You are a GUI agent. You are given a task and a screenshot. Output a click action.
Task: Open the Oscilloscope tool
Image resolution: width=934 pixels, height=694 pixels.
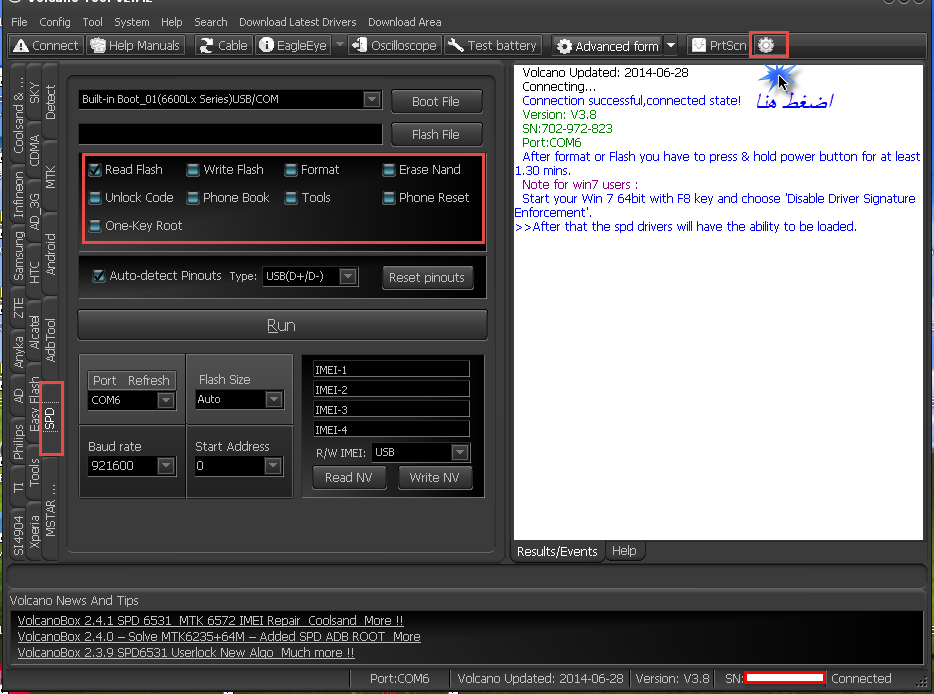pyautogui.click(x=395, y=45)
